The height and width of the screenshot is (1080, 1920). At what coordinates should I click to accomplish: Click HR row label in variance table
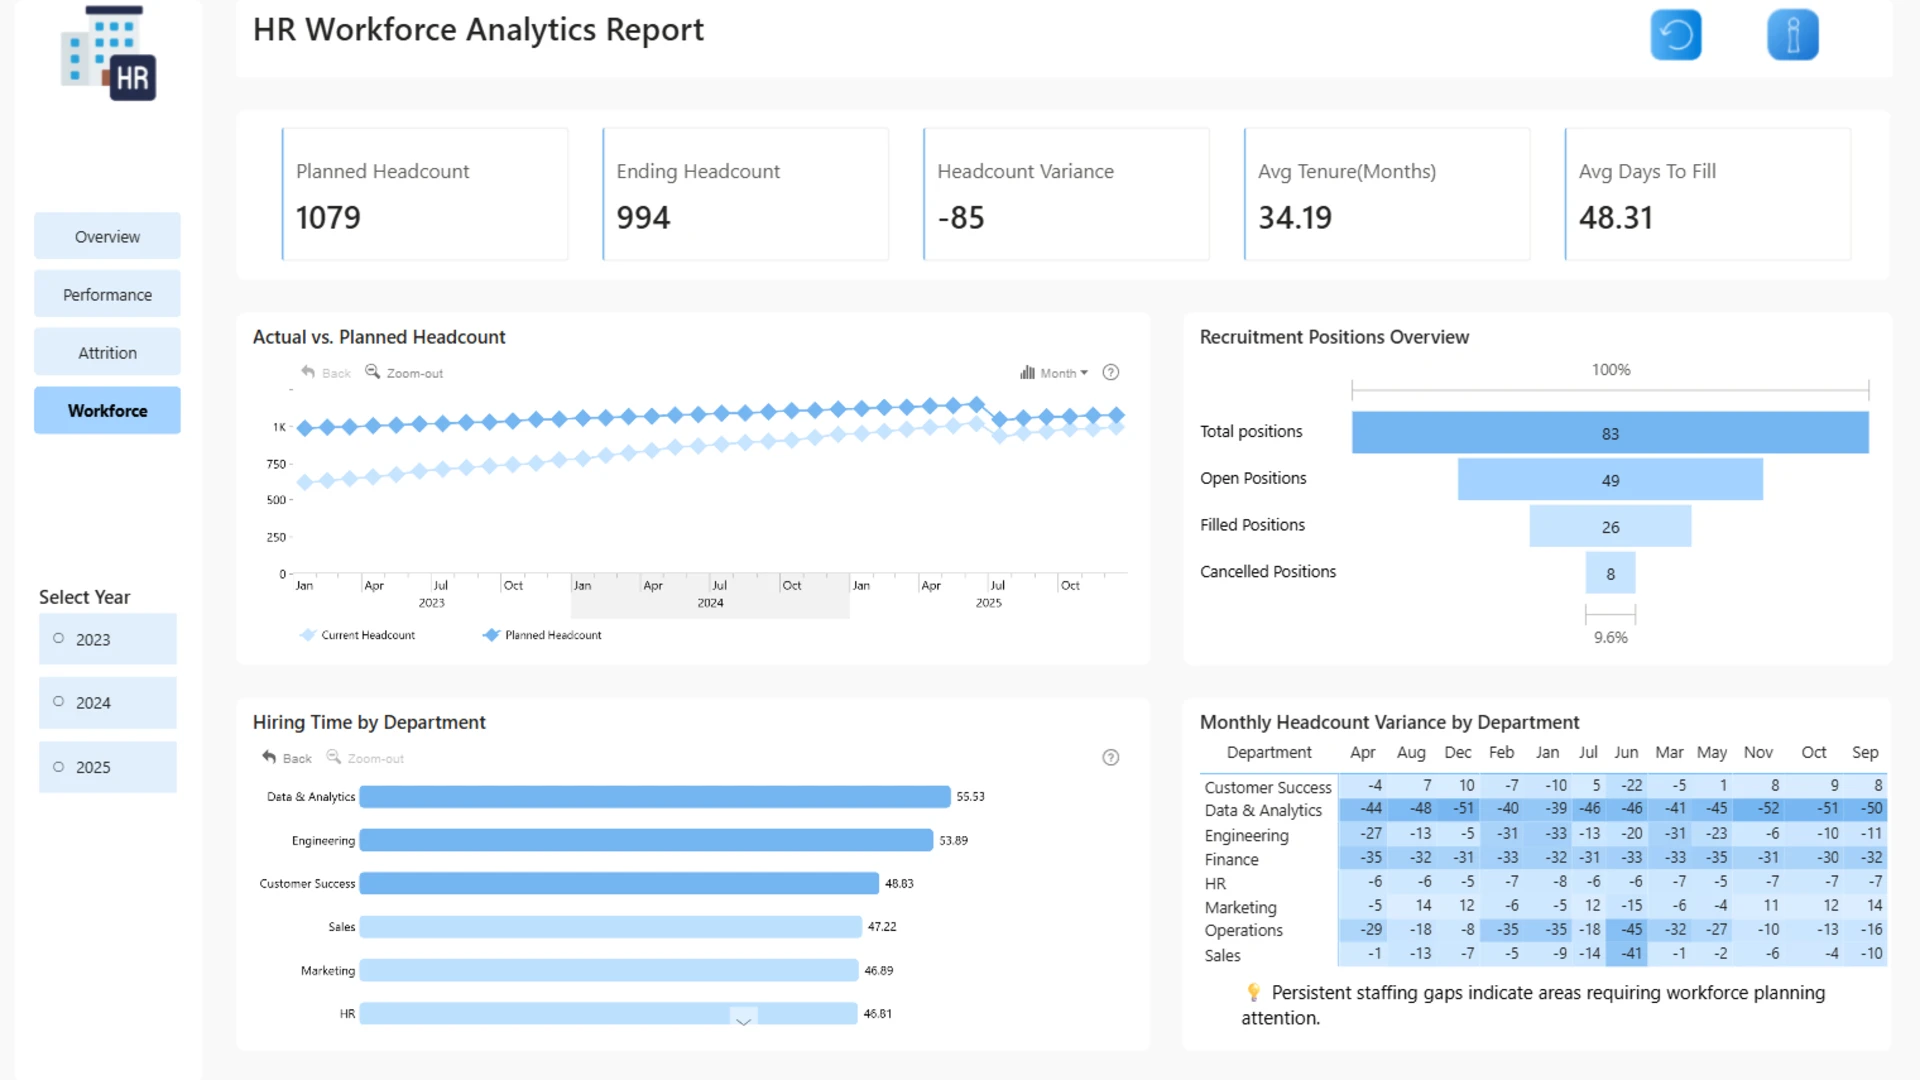(1215, 883)
